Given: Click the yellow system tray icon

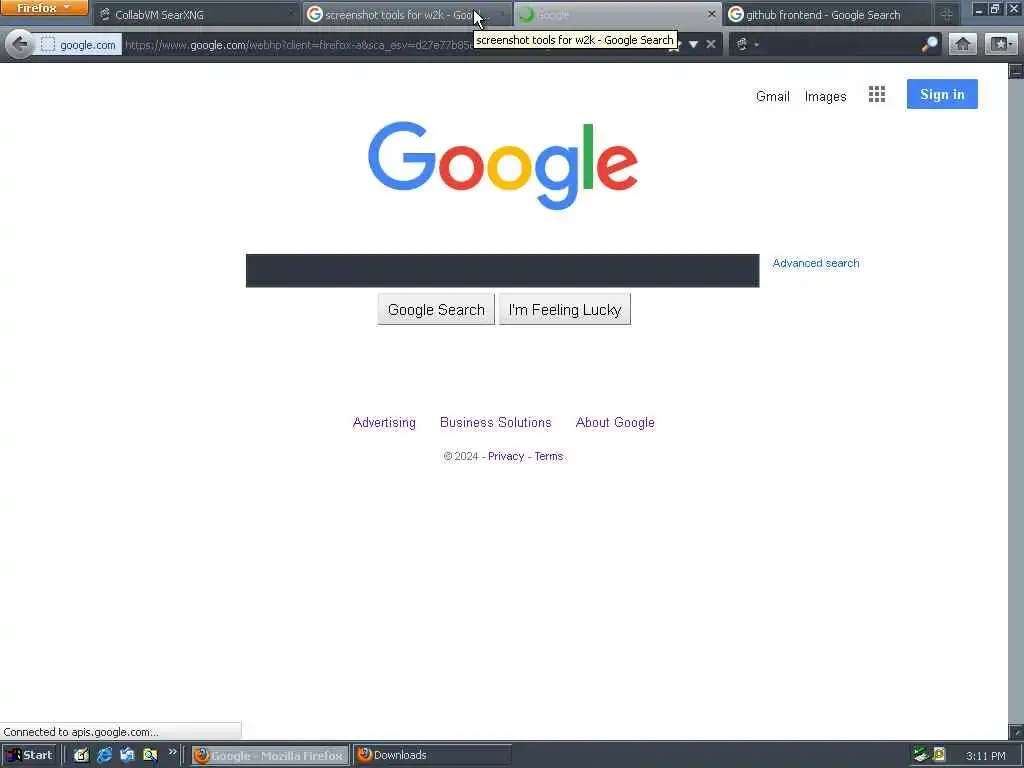Looking at the screenshot, I should [939, 754].
